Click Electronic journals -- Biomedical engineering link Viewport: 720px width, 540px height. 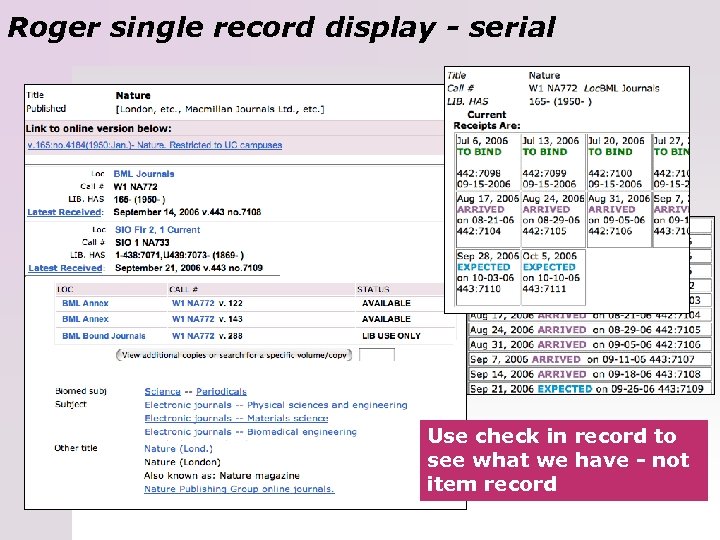(250, 432)
